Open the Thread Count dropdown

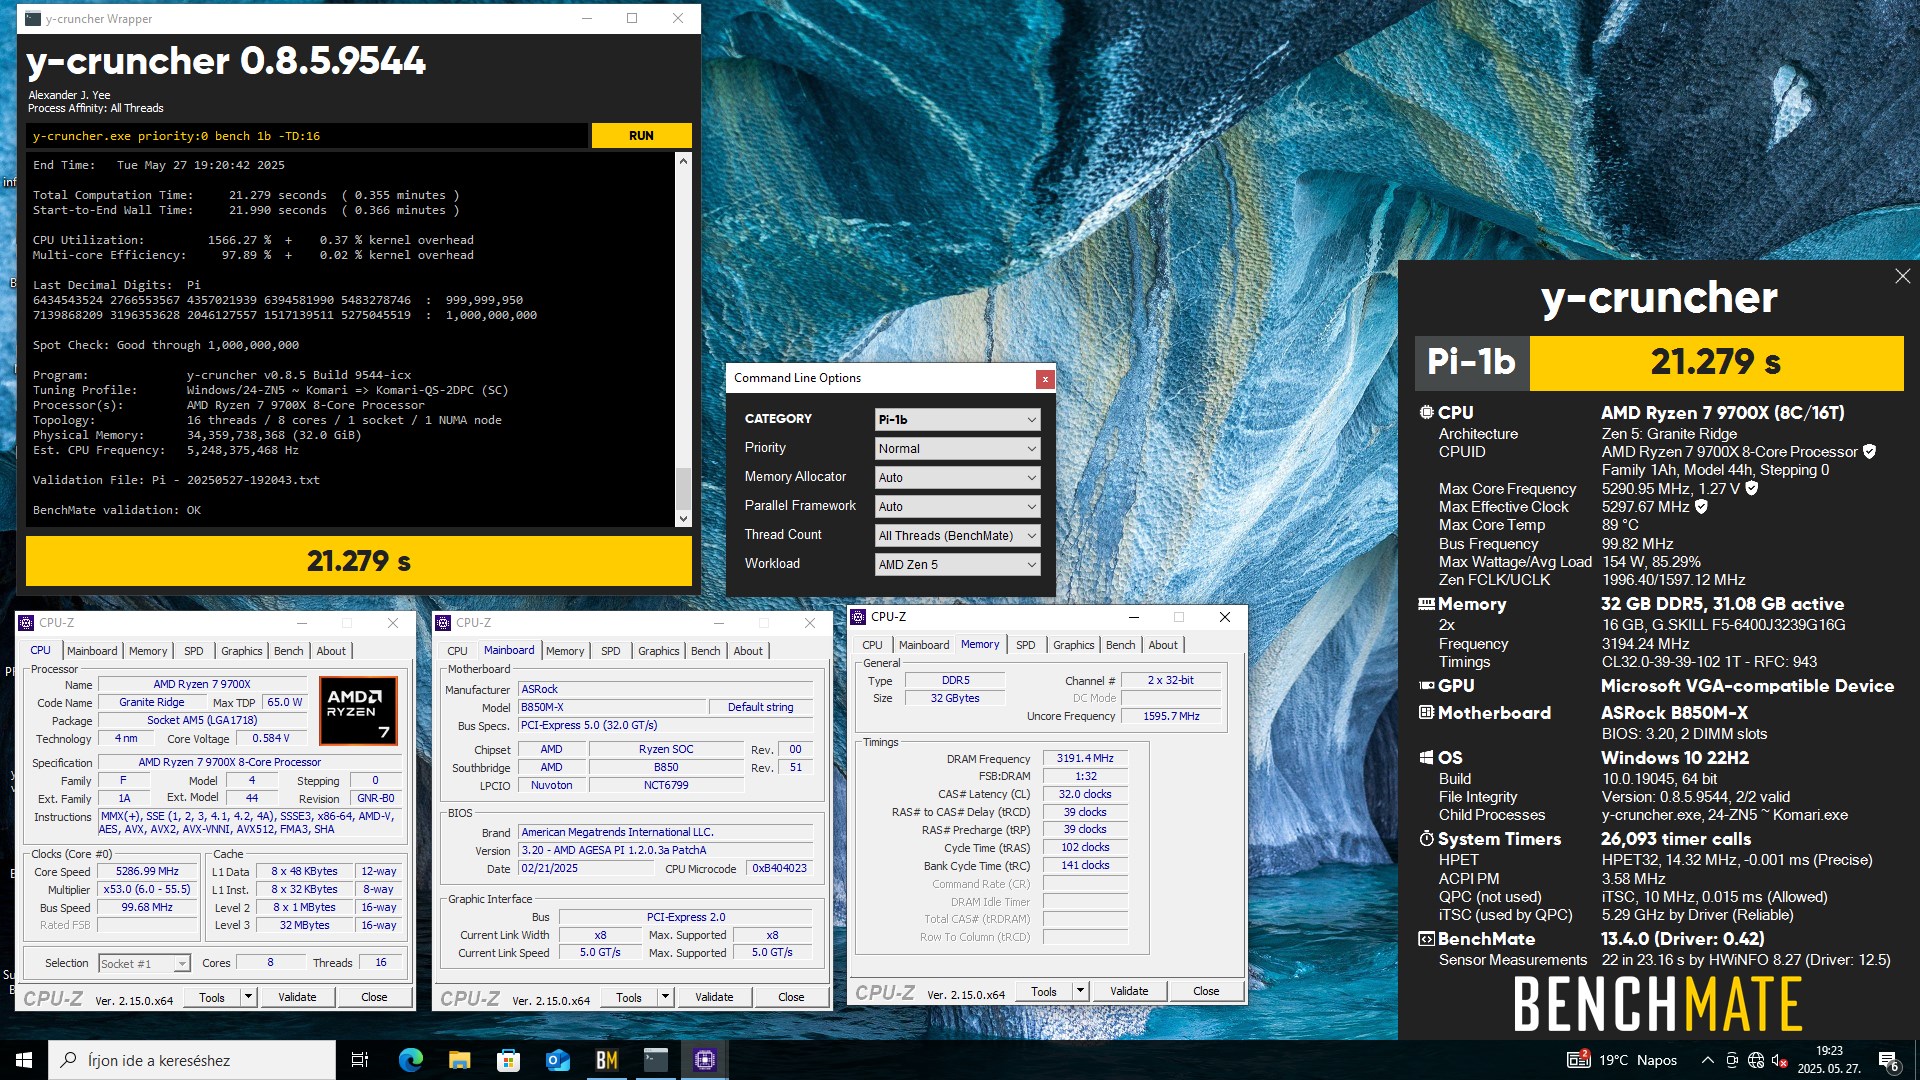coord(957,536)
